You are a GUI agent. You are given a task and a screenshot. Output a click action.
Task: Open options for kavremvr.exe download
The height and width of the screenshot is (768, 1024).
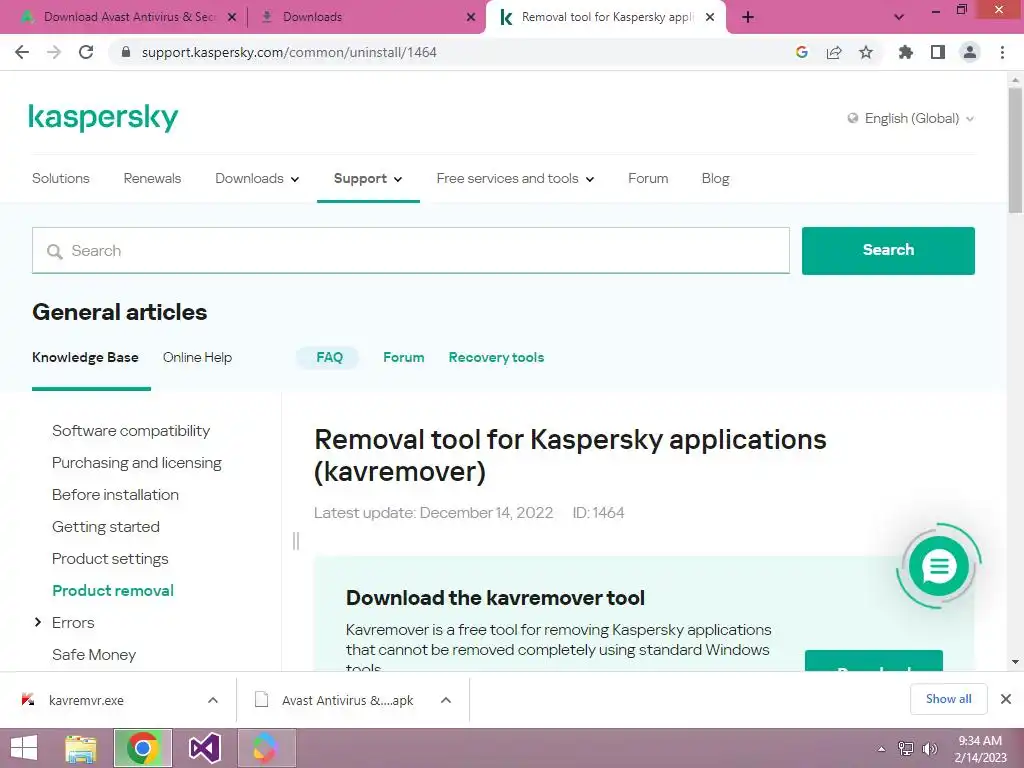[x=213, y=700]
